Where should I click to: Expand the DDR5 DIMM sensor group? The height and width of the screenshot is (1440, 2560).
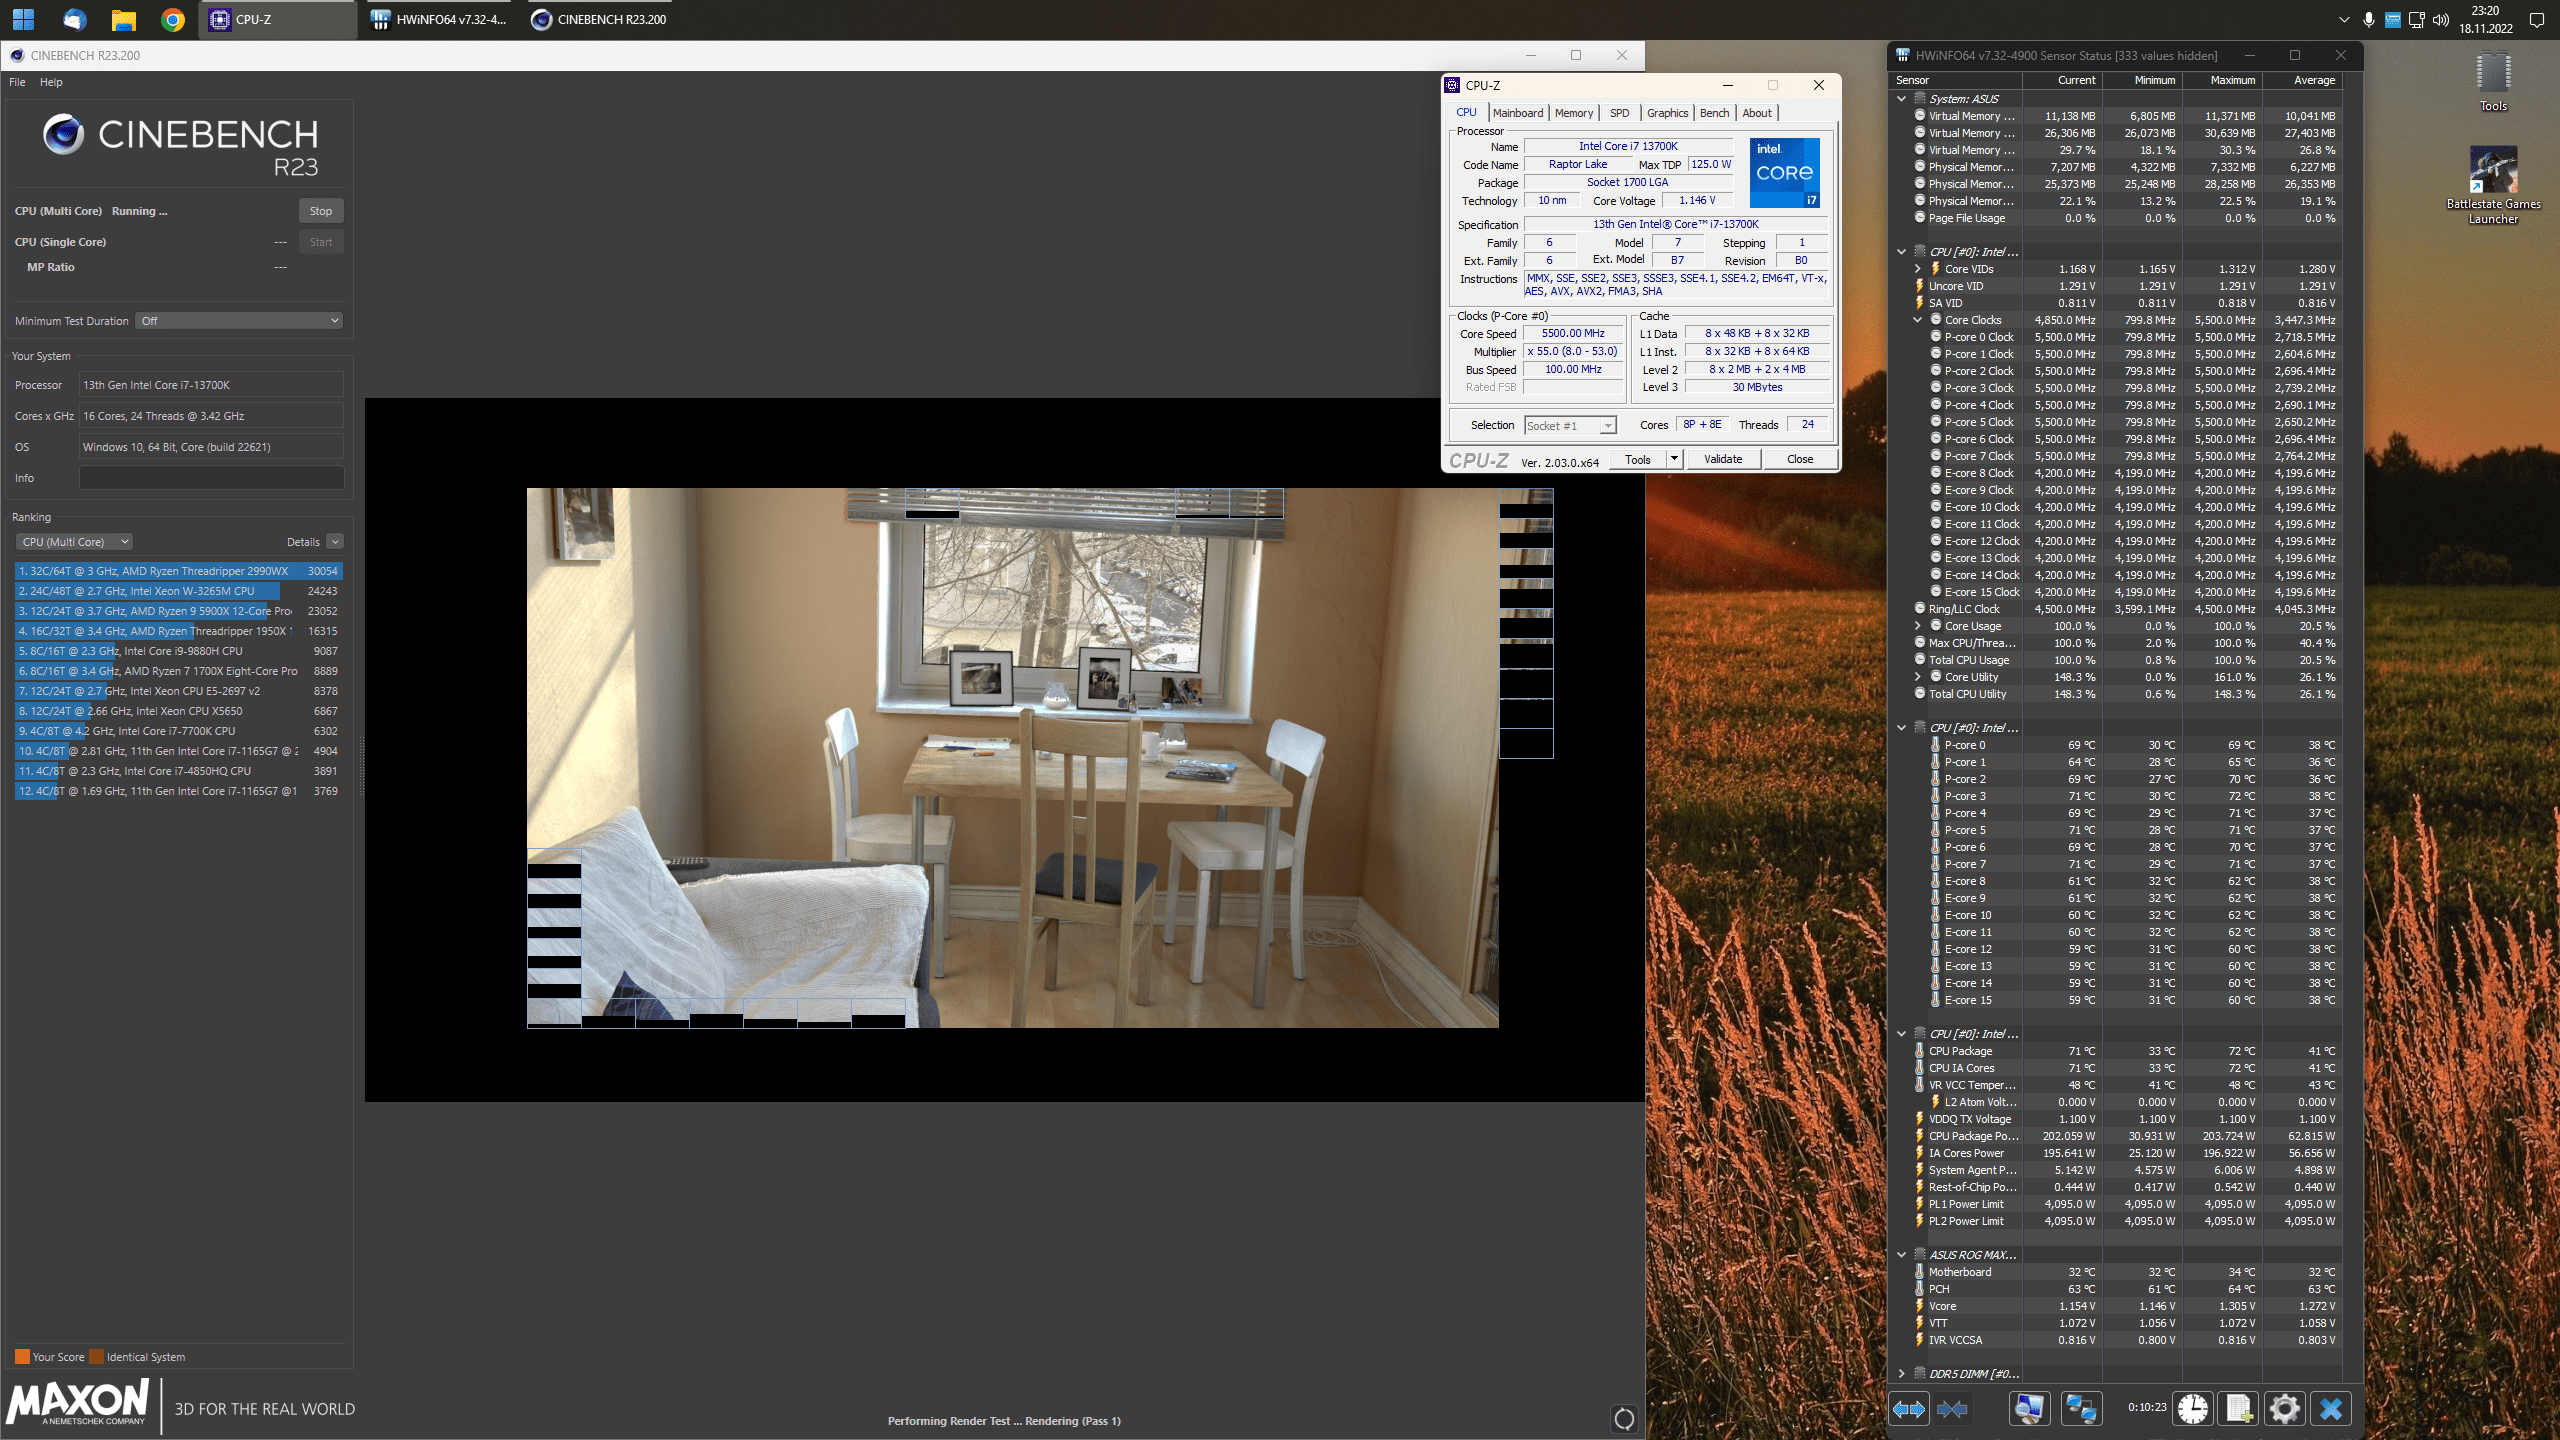point(1901,1374)
